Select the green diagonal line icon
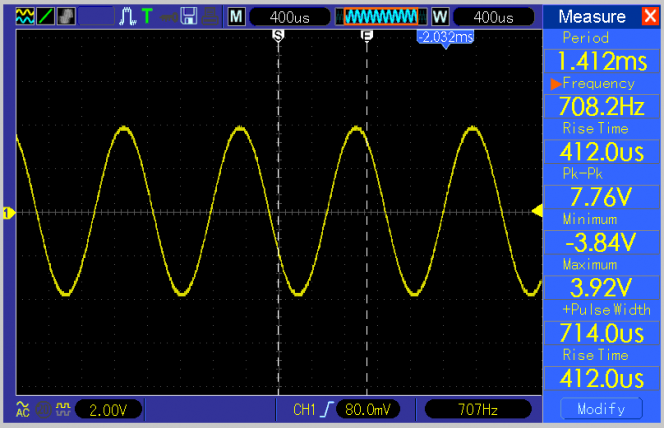 (44, 17)
